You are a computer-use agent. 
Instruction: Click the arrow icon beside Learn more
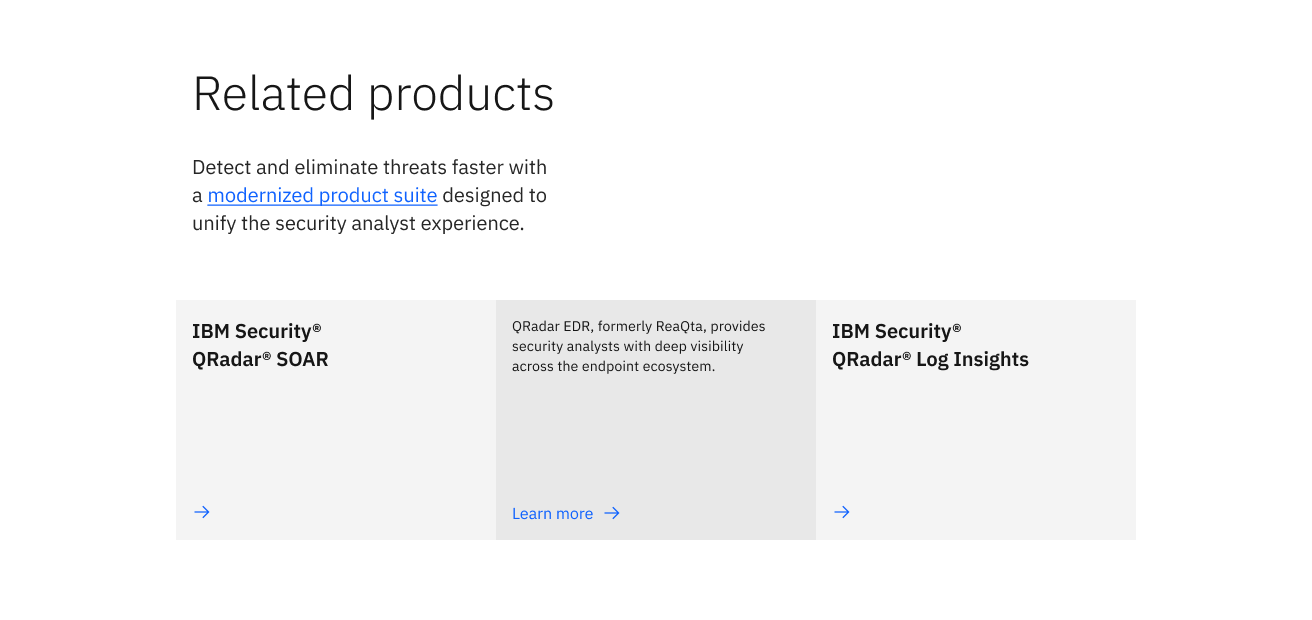click(612, 513)
